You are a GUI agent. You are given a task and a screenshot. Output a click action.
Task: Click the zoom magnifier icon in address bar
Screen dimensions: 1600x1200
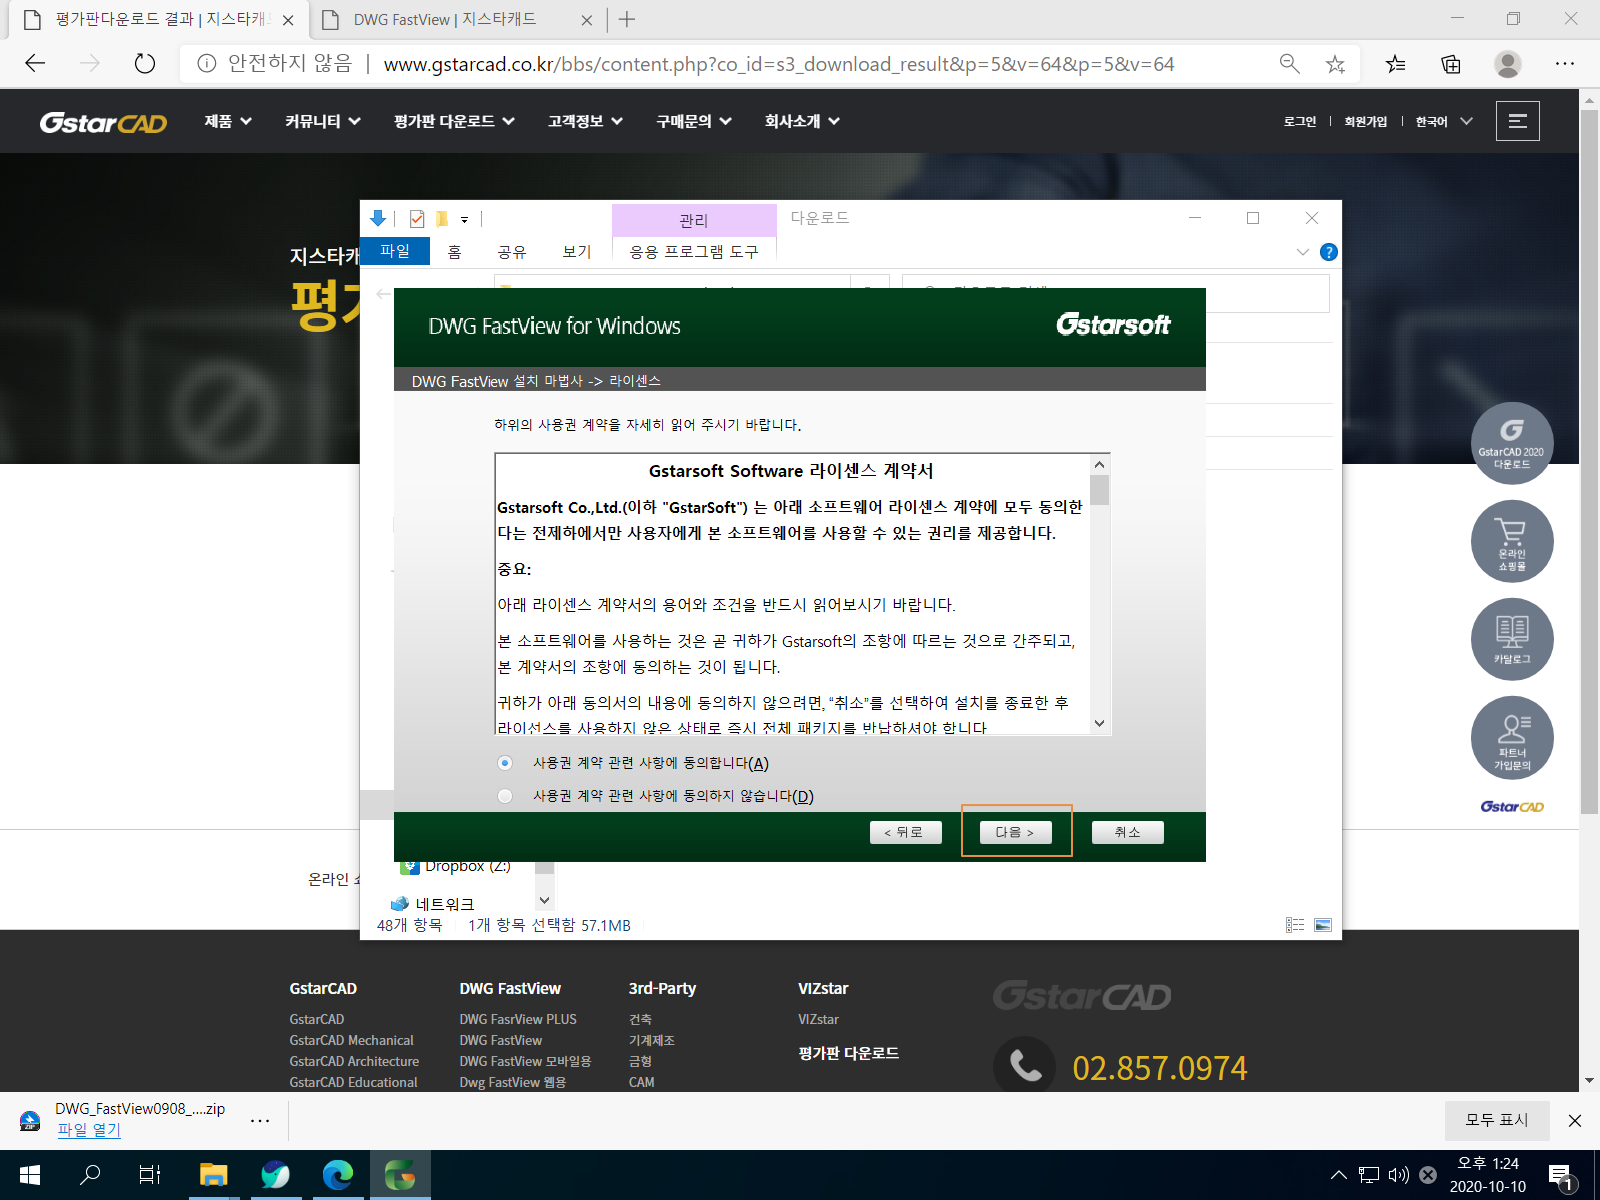(1289, 64)
